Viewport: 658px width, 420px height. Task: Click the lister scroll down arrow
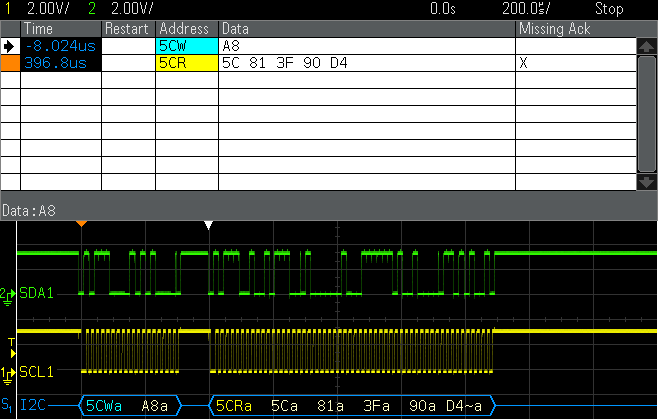coord(646,182)
